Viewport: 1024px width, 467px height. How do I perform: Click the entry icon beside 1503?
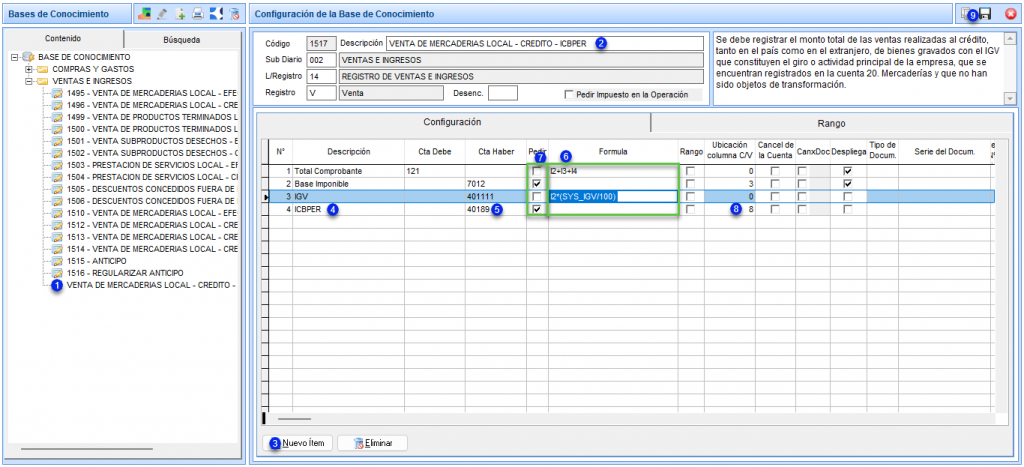[x=57, y=165]
